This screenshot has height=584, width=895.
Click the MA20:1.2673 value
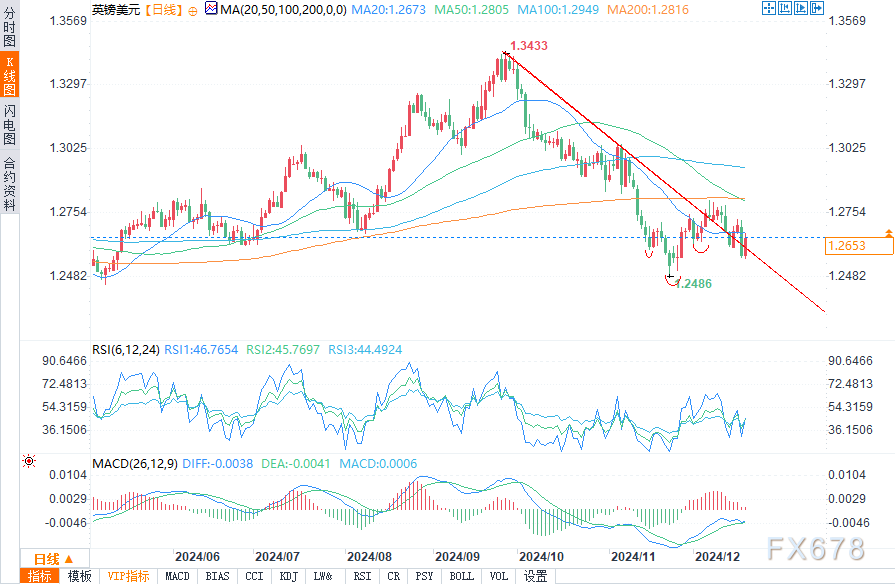388,10
